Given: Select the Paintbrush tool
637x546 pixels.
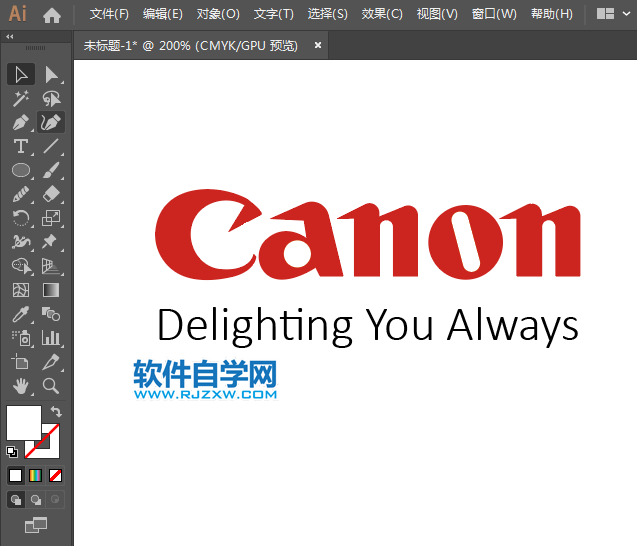Looking at the screenshot, I should [51, 170].
